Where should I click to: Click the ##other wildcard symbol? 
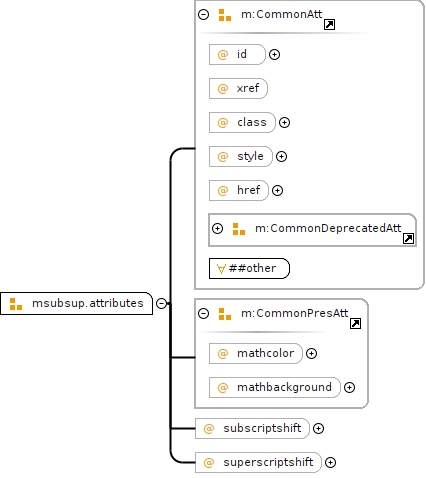tap(221, 268)
